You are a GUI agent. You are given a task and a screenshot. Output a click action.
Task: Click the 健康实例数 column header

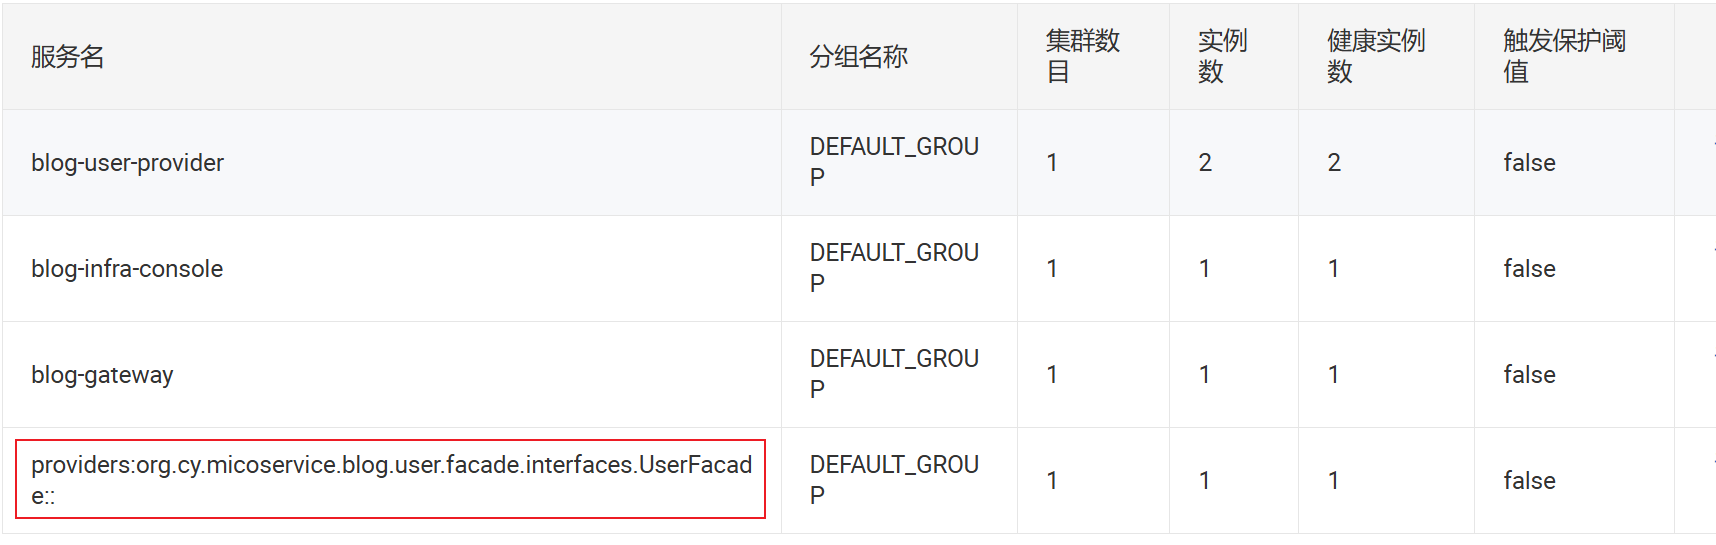[1375, 57]
